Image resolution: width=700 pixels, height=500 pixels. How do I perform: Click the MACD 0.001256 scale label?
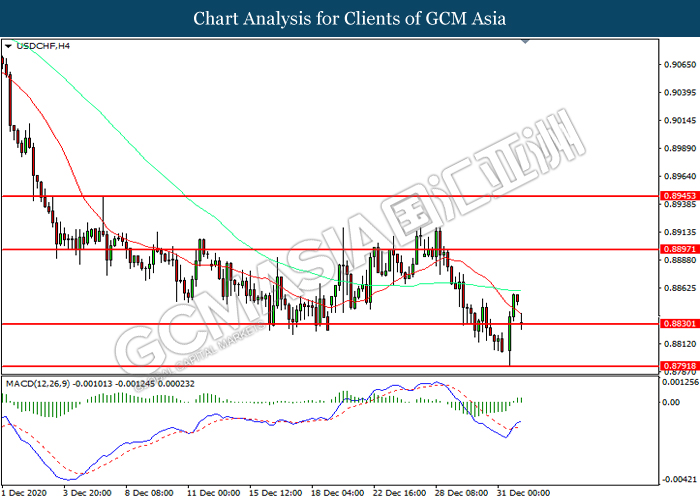(x=678, y=383)
